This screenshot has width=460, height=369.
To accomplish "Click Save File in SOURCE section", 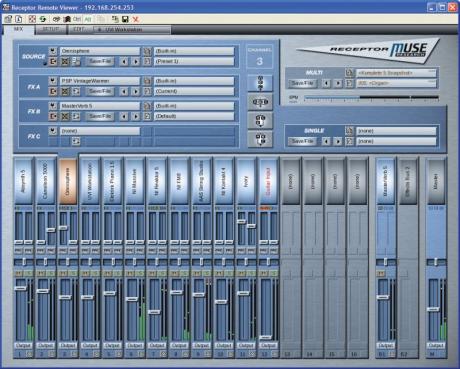I will (100, 61).
